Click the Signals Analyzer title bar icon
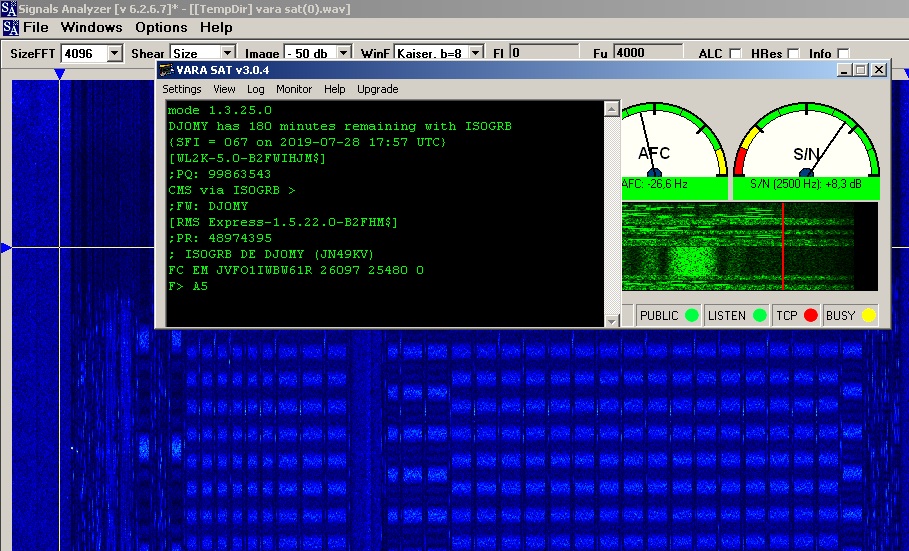909x551 pixels. (x=9, y=9)
